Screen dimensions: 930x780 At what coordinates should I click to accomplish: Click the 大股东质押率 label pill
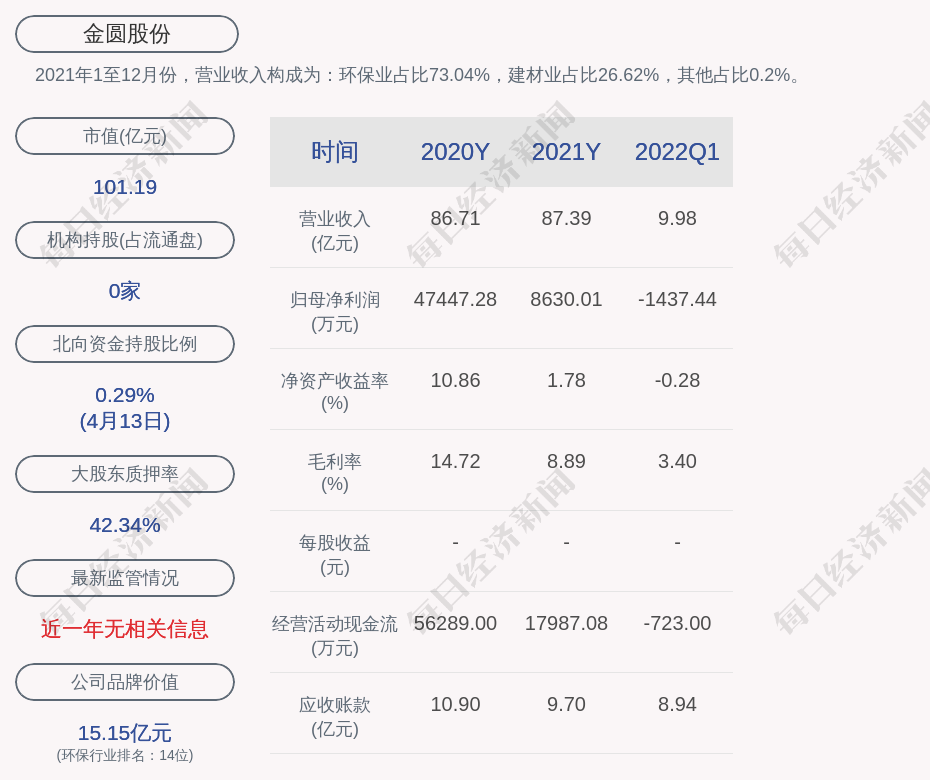click(125, 474)
